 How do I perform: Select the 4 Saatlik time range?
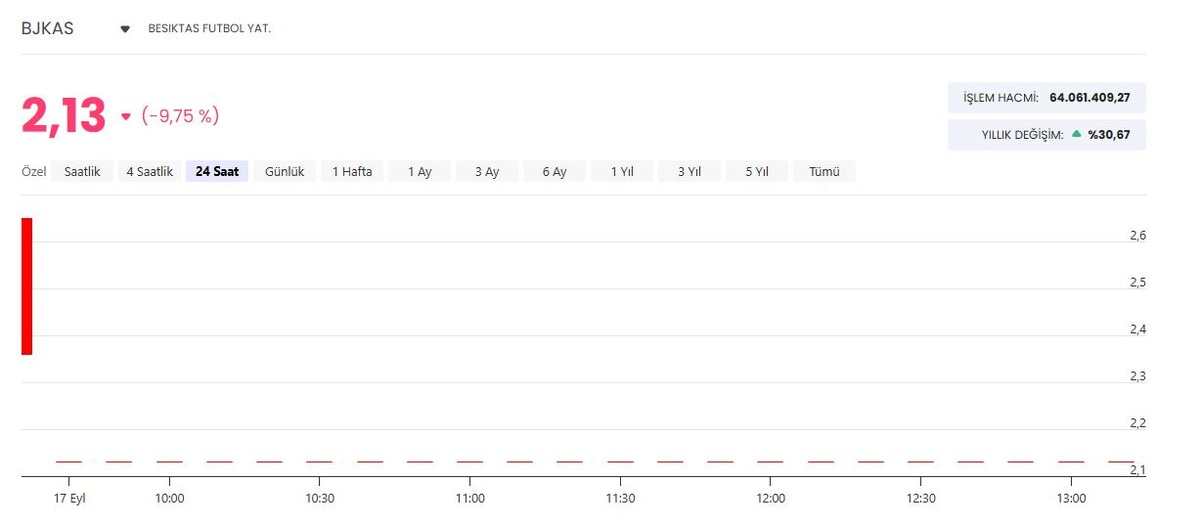tap(149, 172)
